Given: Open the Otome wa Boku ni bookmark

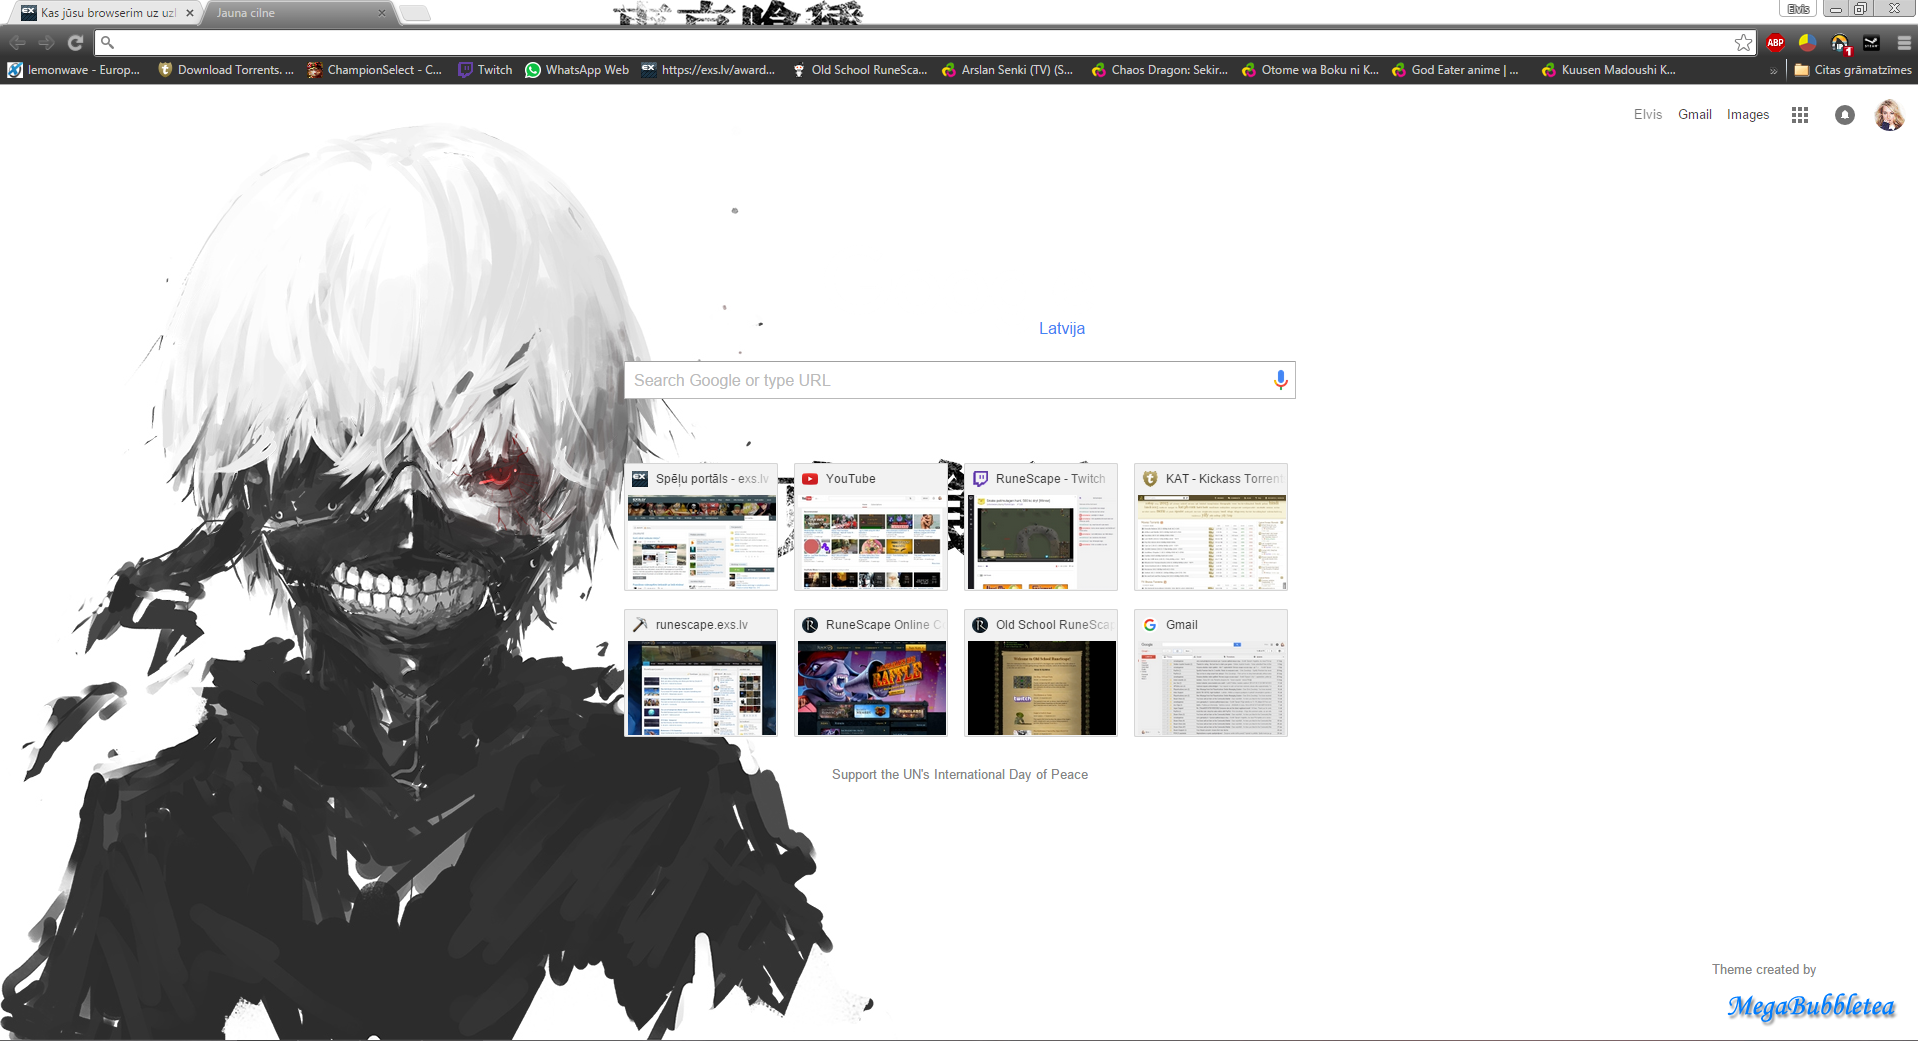Looking at the screenshot, I should tap(1310, 70).
